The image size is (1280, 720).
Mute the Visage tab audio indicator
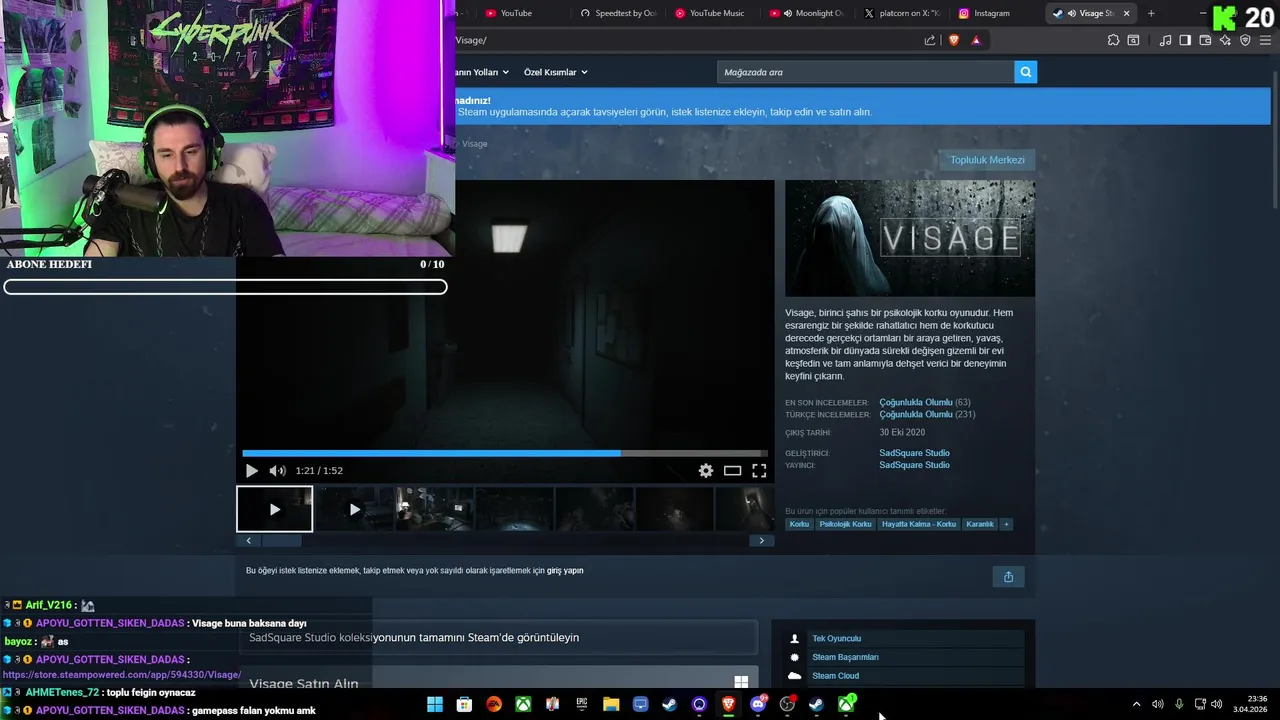1071,13
